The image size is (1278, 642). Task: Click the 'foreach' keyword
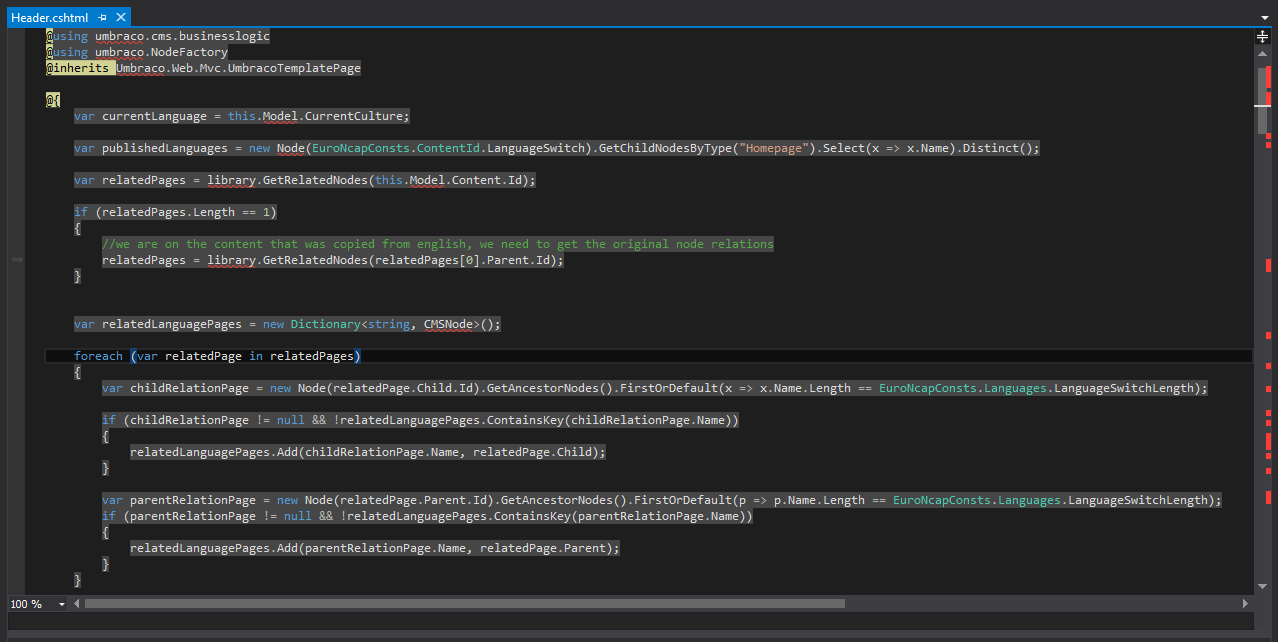98,356
